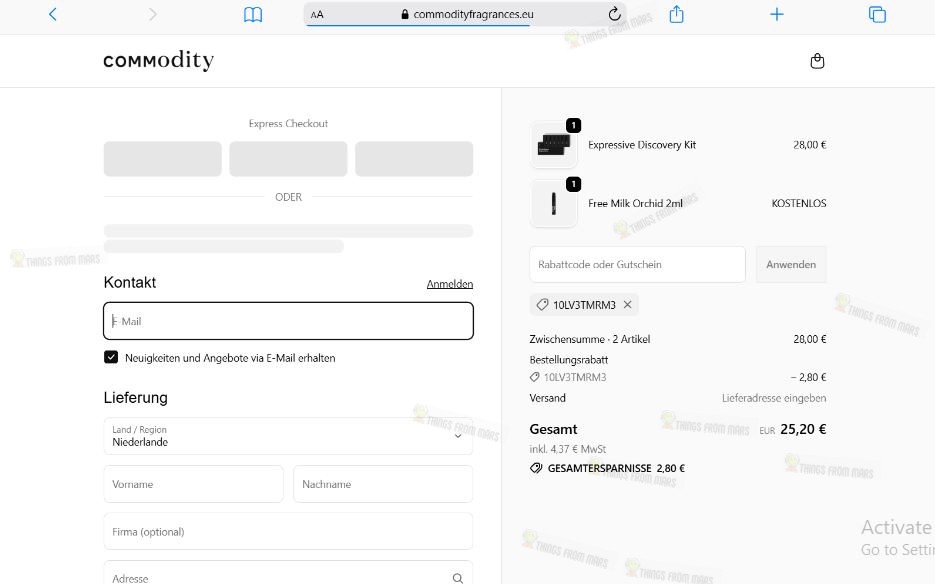The image size is (935, 584).
Task: Remove discount code 10LV3TMRM3 with the X
Action: click(x=627, y=304)
